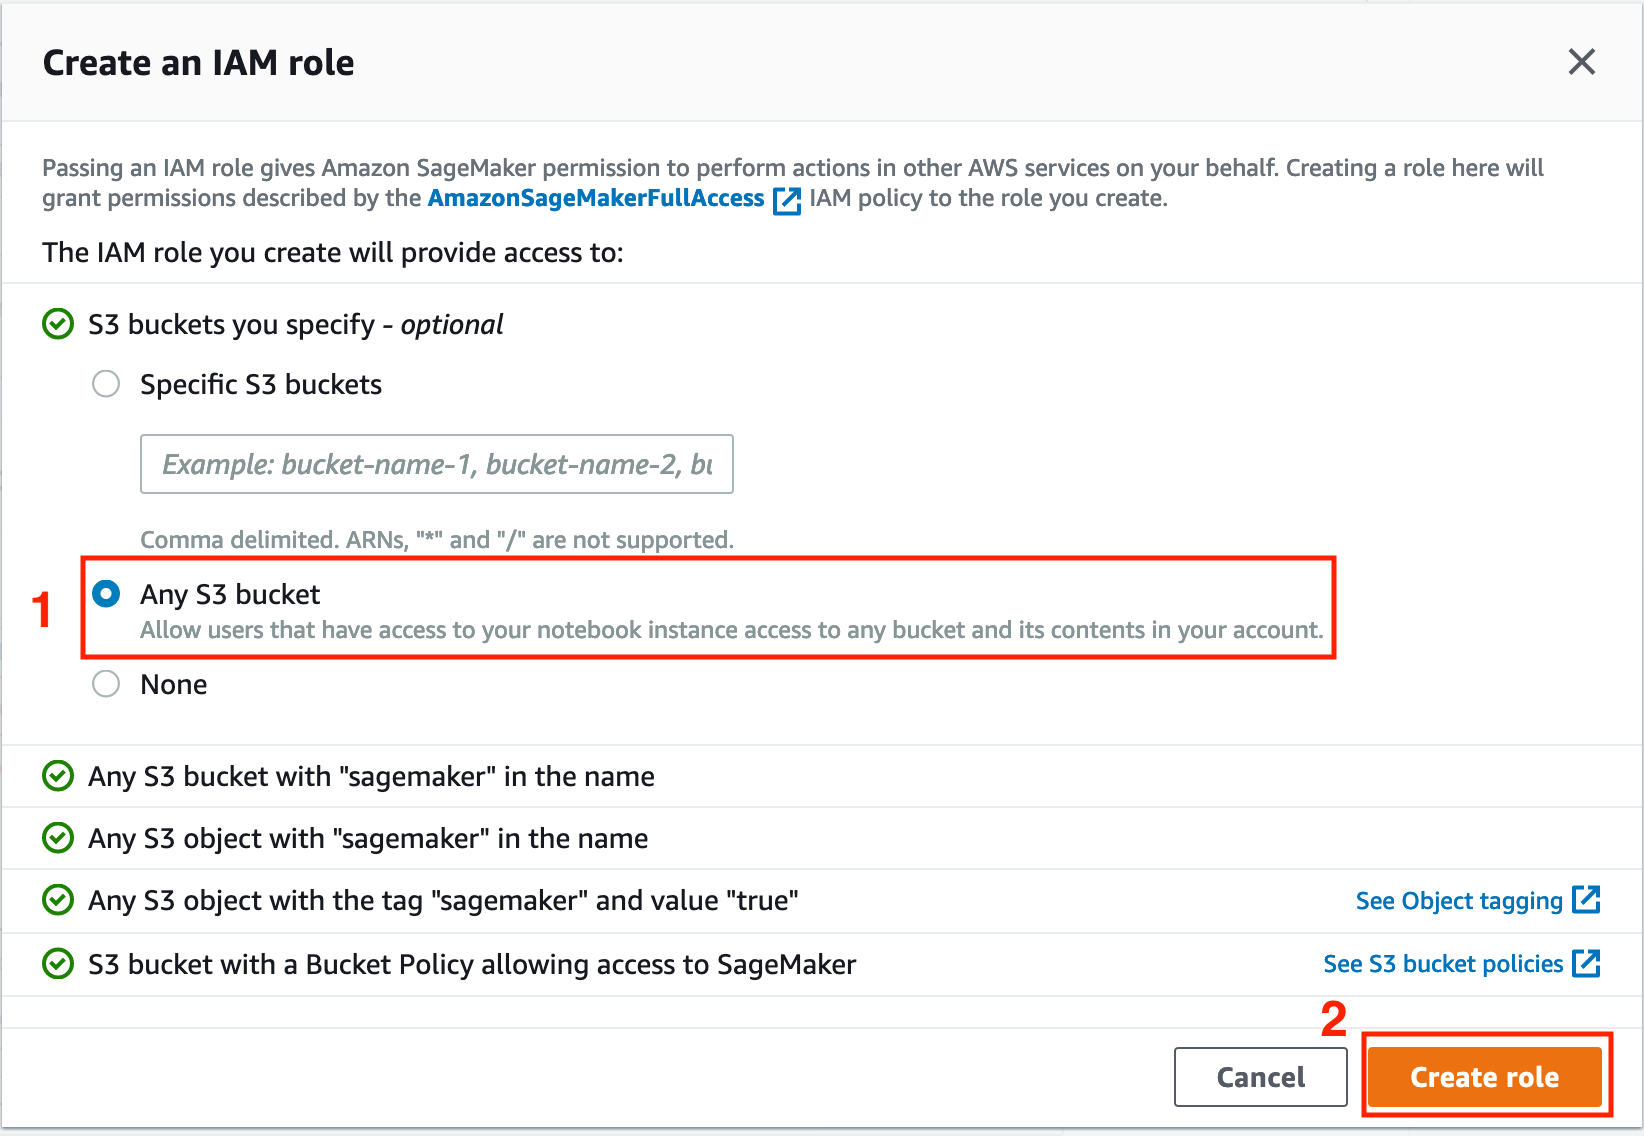Click the S3 buckets you specify optional heading

(296, 324)
